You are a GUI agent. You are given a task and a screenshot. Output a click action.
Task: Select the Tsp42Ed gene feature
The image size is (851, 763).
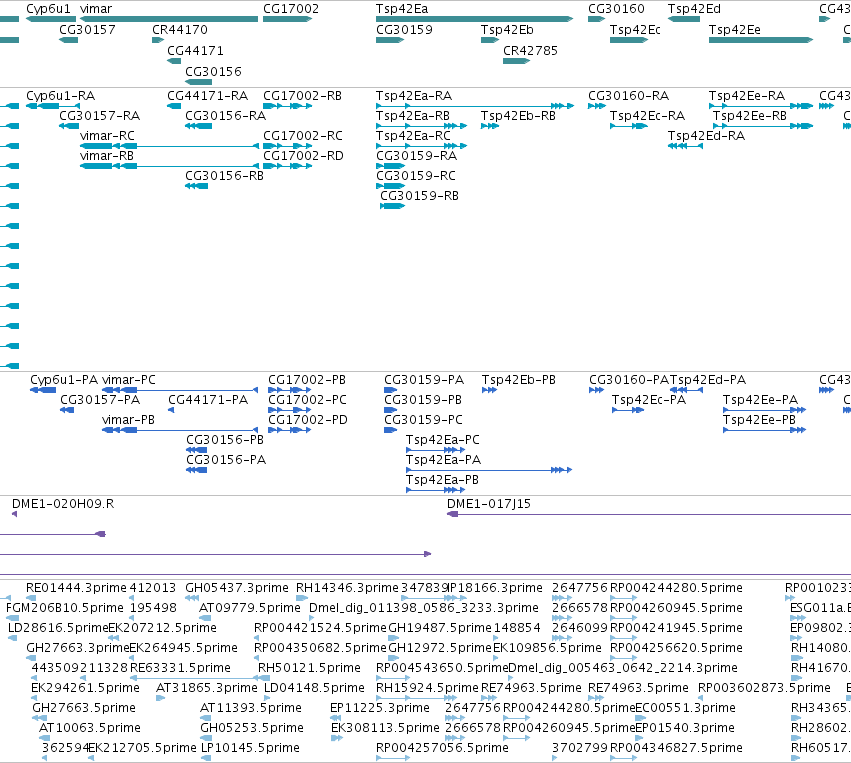(x=684, y=19)
